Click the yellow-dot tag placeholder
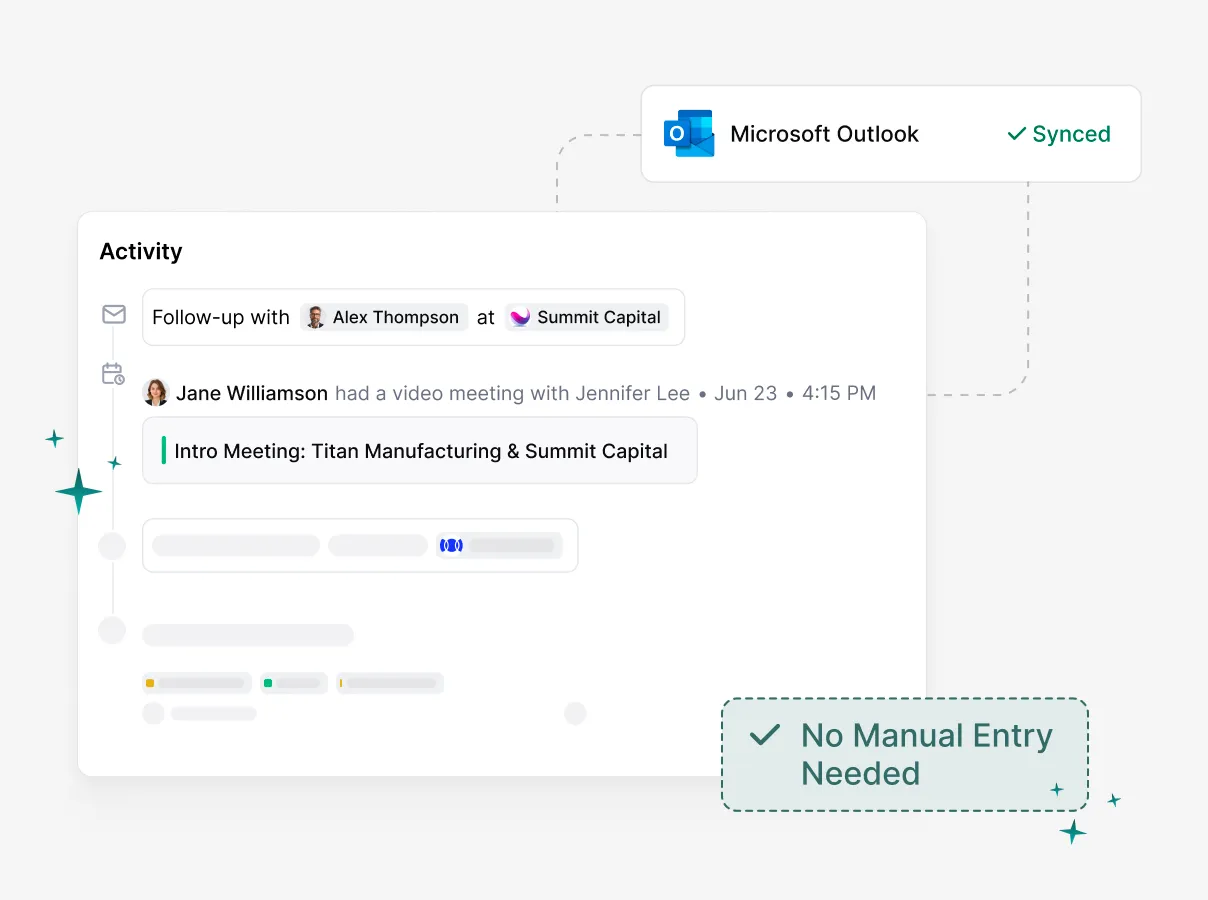The height and width of the screenshot is (900, 1208). (197, 683)
